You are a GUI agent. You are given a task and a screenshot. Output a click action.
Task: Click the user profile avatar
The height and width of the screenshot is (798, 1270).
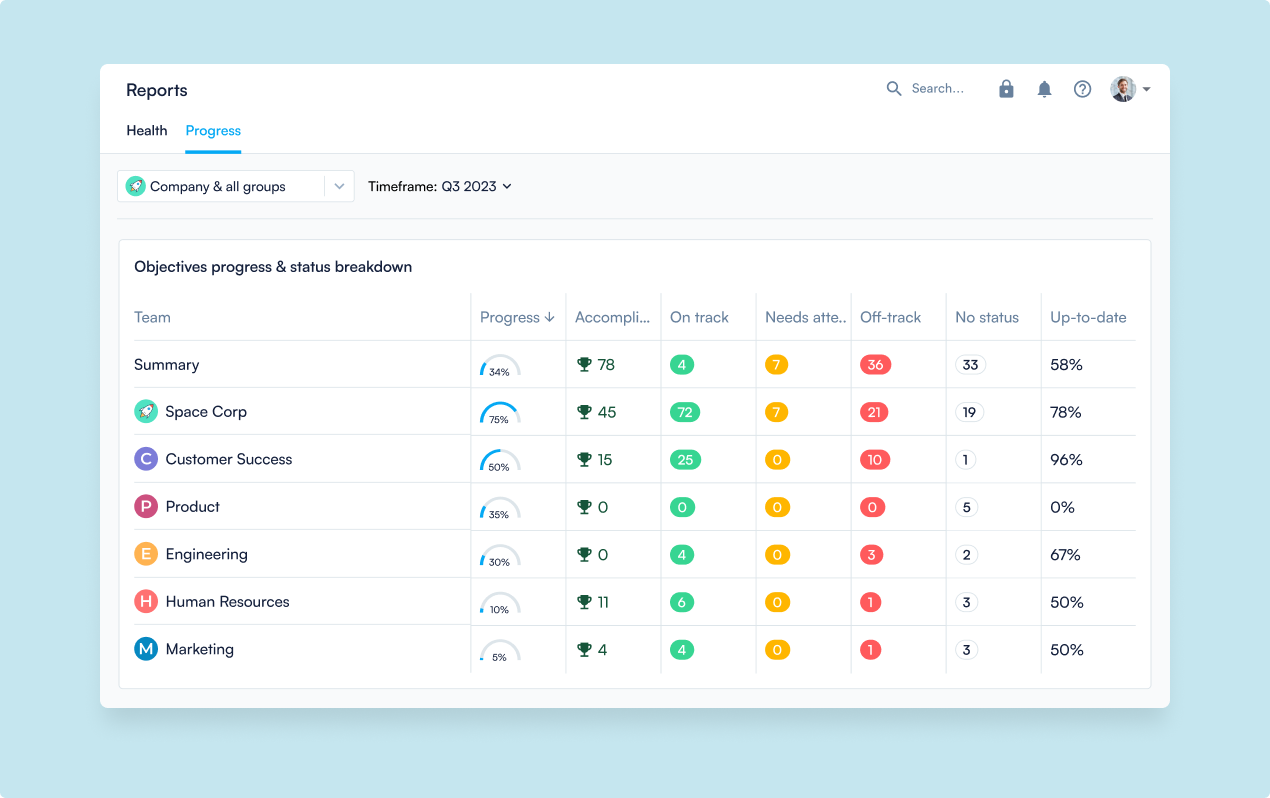1123,89
